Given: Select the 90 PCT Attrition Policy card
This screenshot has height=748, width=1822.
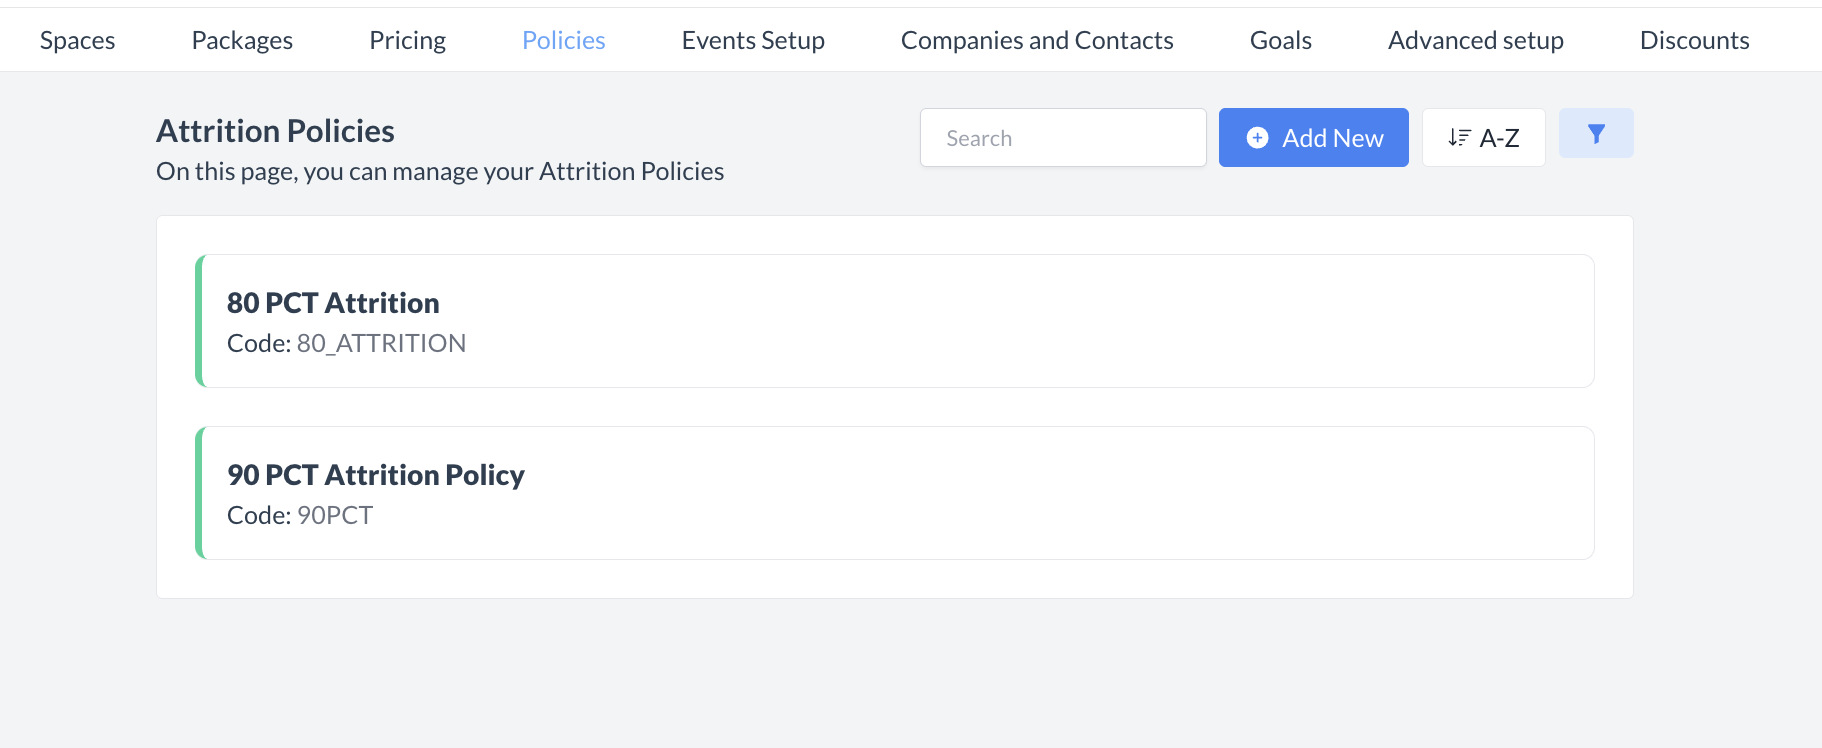Looking at the screenshot, I should [x=894, y=492].
